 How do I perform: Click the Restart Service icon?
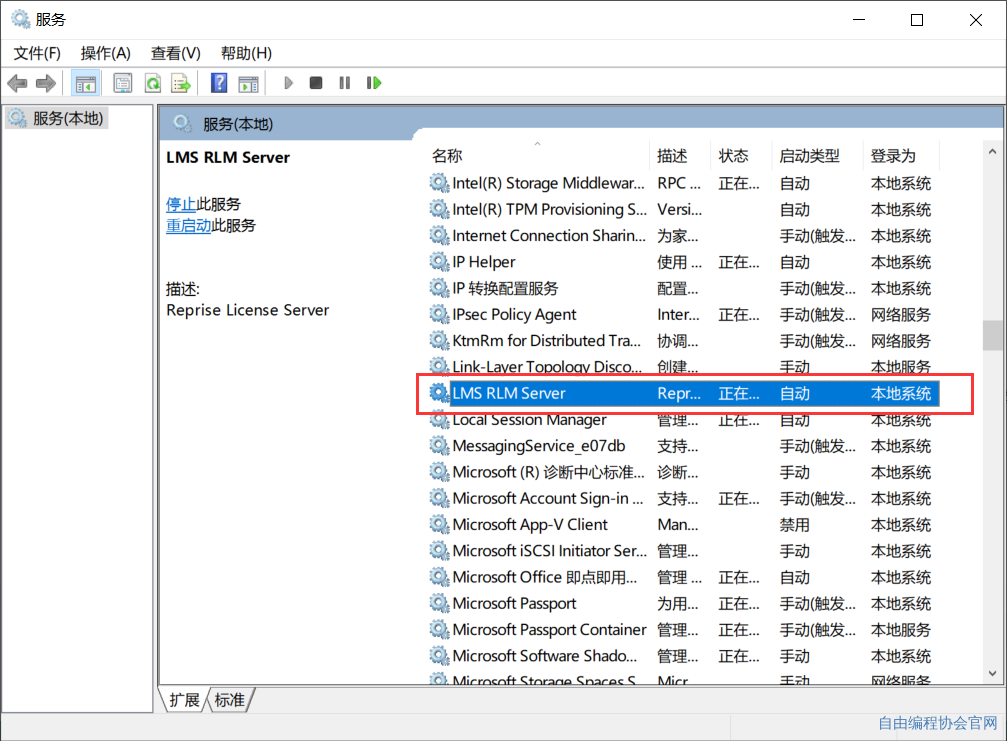coord(374,83)
